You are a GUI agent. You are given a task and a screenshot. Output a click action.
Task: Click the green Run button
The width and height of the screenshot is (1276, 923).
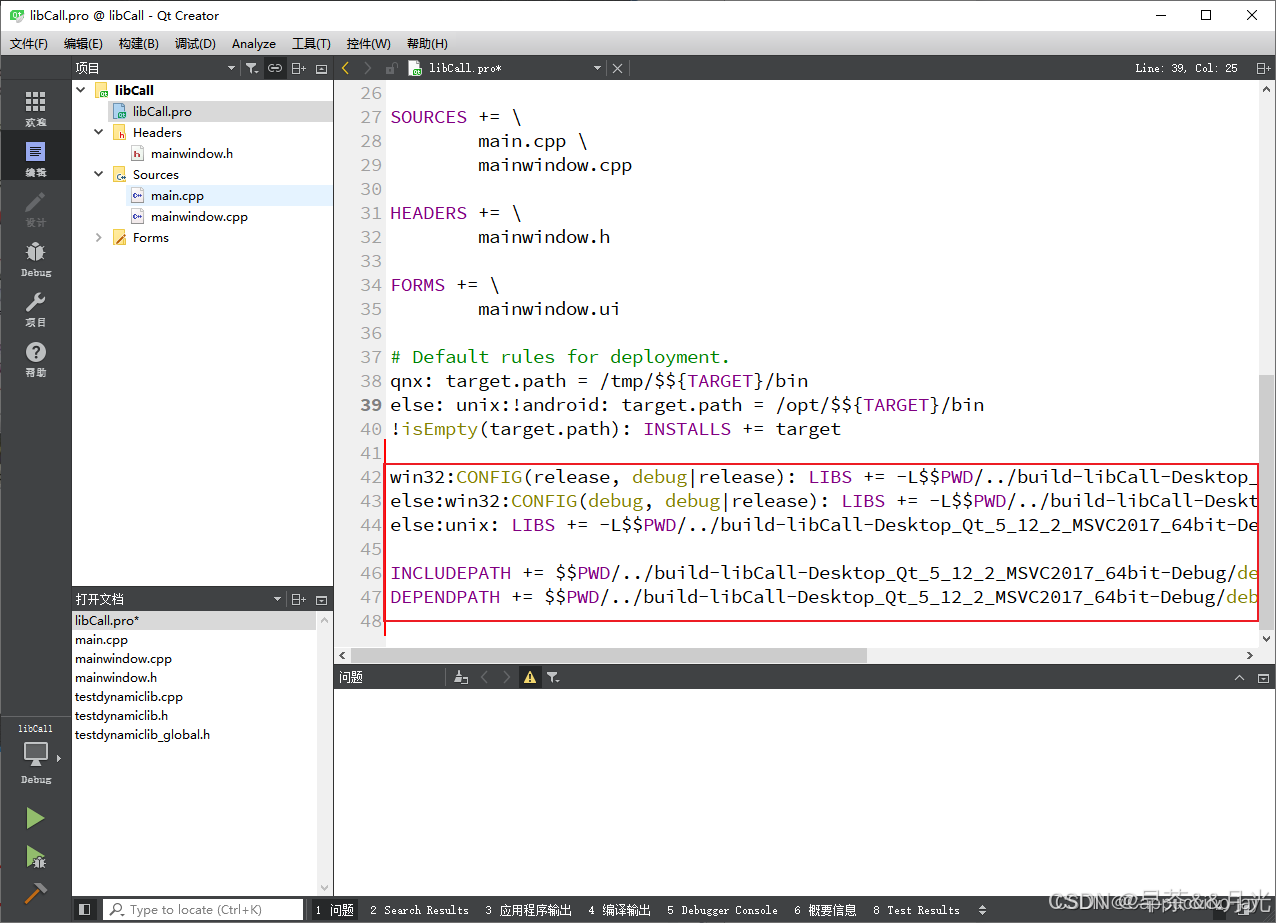point(35,818)
